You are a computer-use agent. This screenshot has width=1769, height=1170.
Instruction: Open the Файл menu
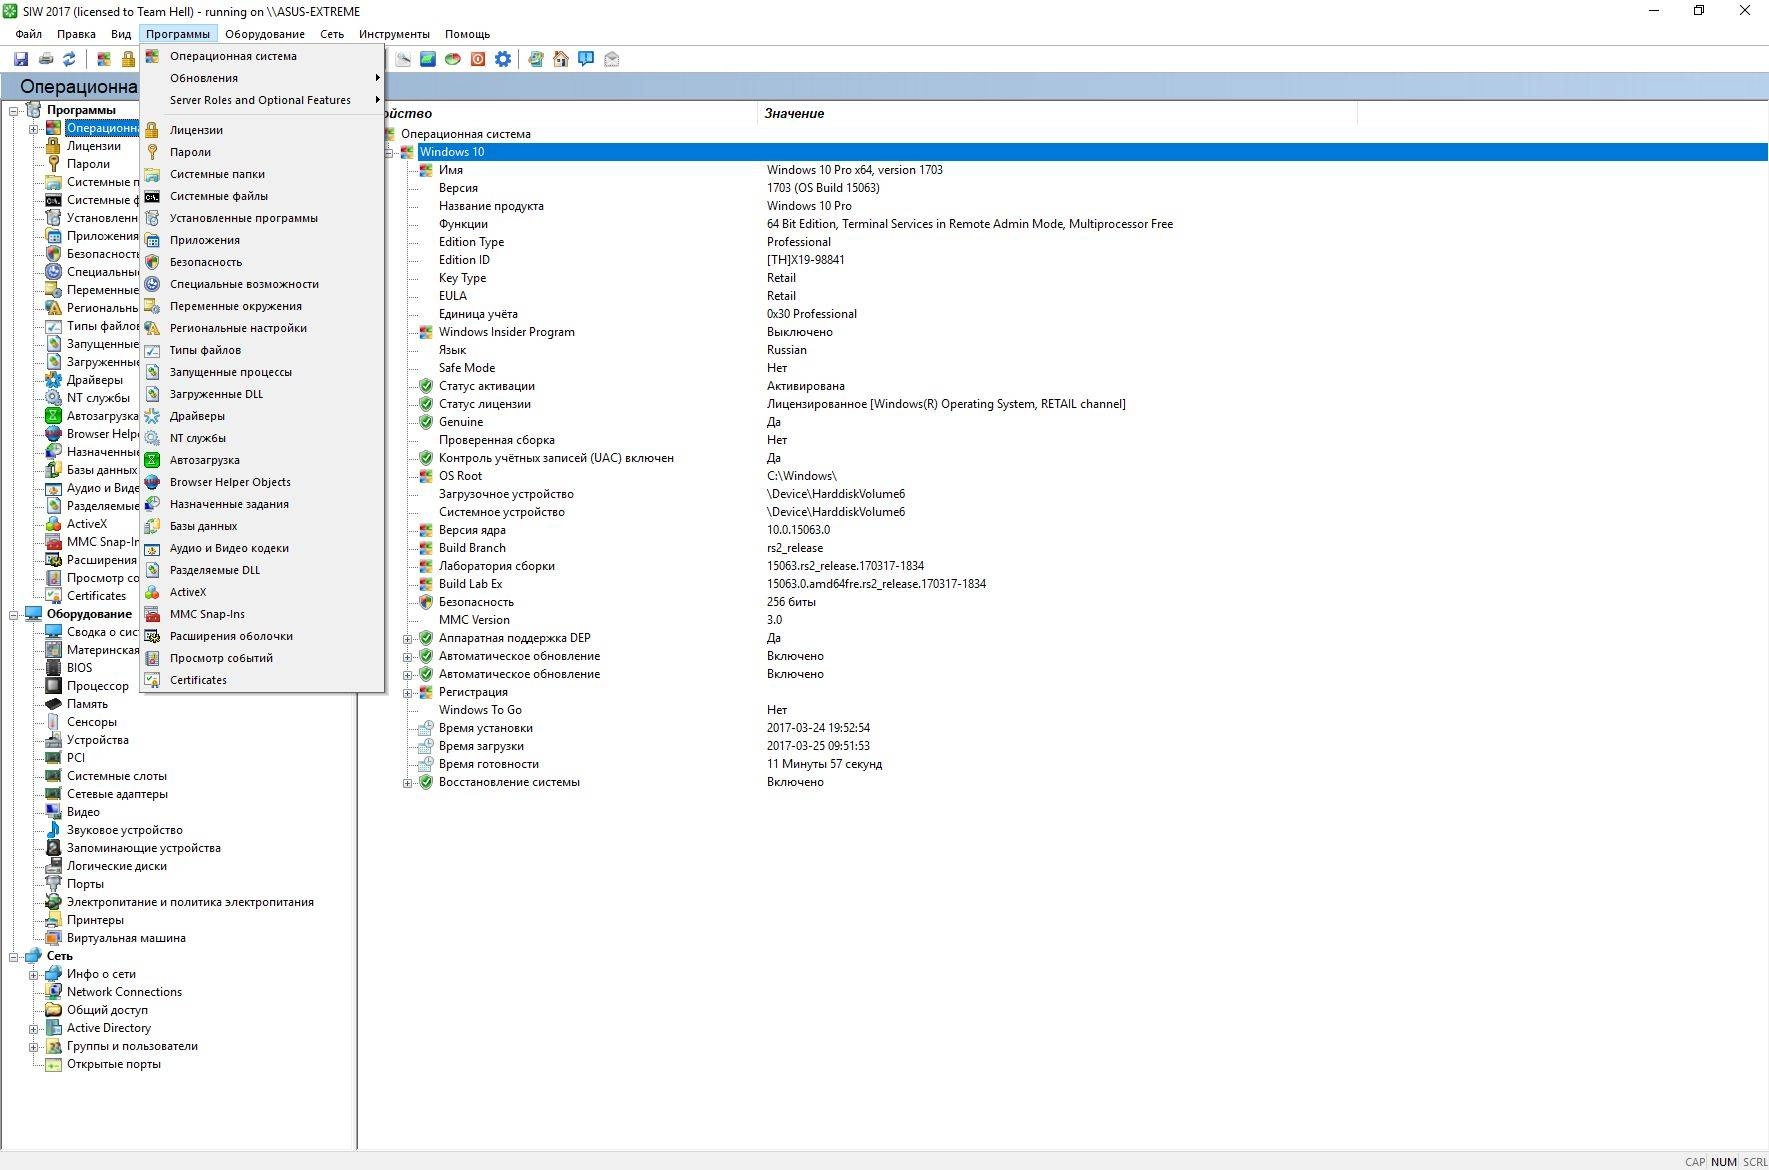point(28,34)
